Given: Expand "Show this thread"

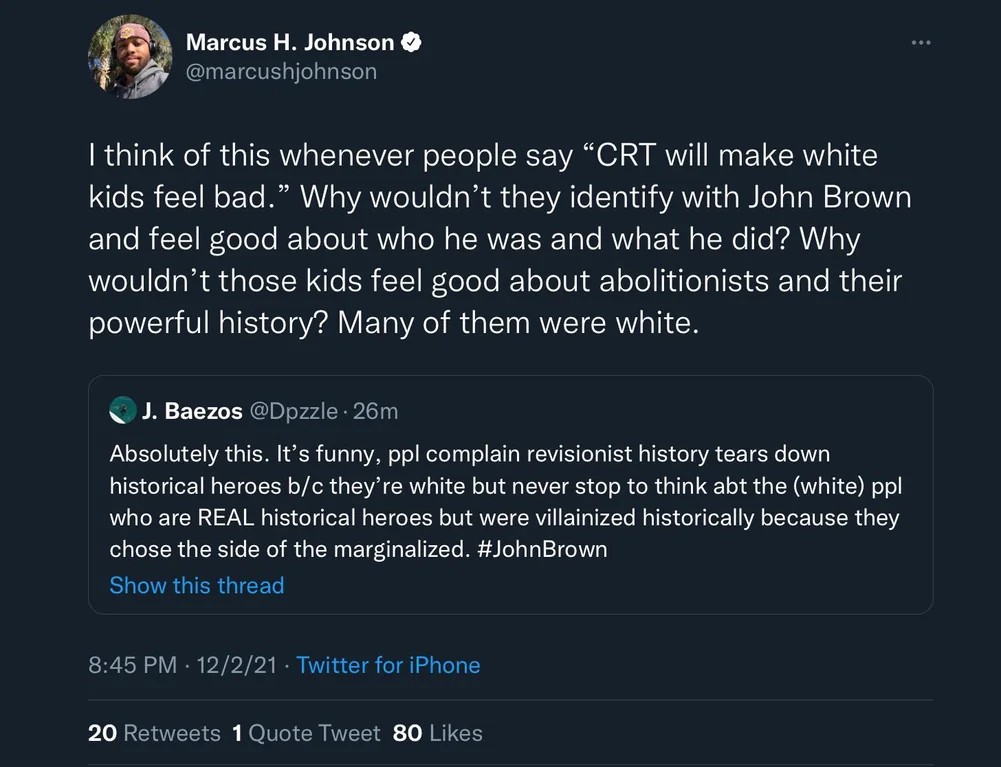Looking at the screenshot, I should coord(196,585).
